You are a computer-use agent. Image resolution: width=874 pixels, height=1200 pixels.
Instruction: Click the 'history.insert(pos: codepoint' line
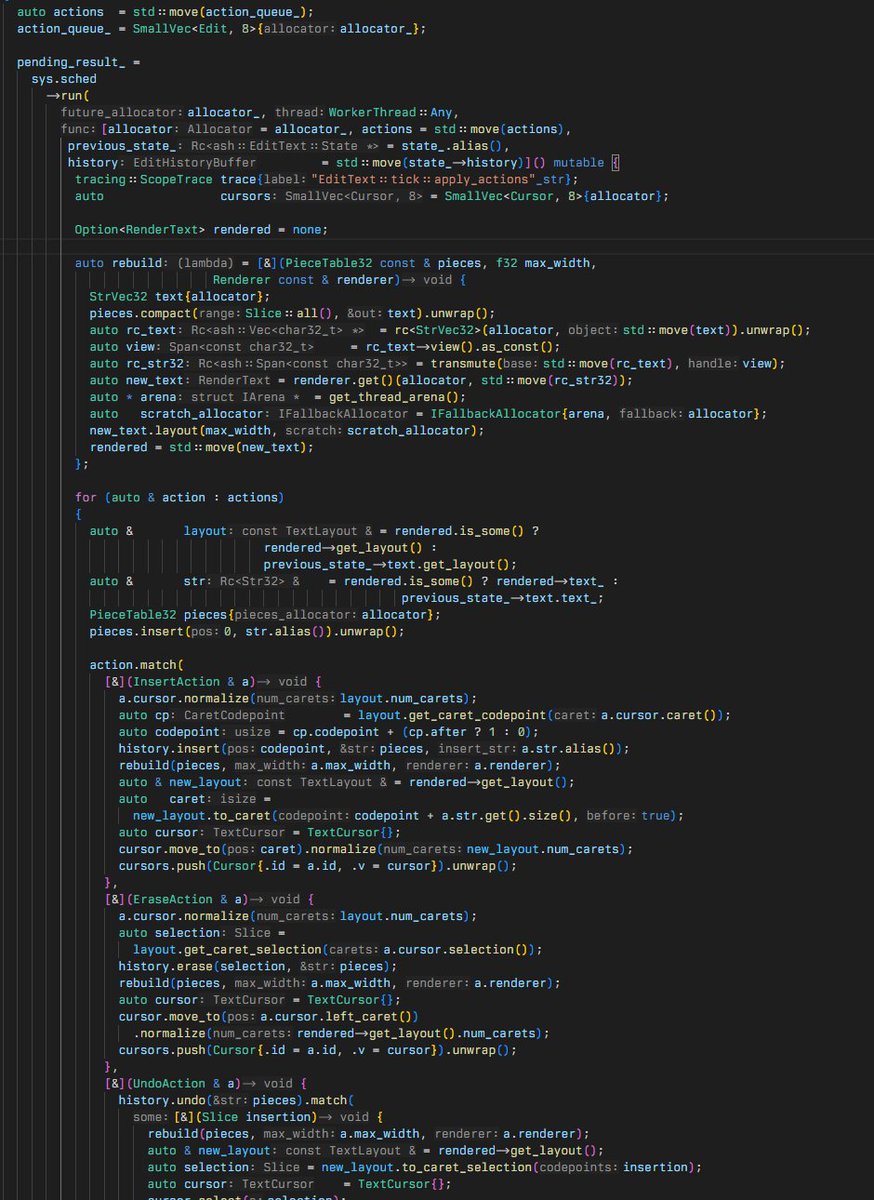pyautogui.click(x=373, y=749)
